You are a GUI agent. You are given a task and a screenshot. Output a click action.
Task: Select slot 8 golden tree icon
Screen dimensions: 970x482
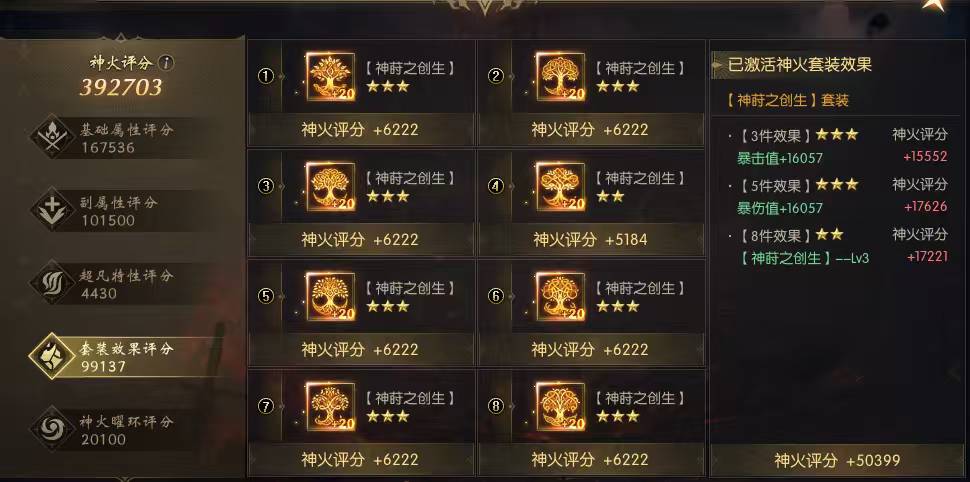[x=560, y=407]
